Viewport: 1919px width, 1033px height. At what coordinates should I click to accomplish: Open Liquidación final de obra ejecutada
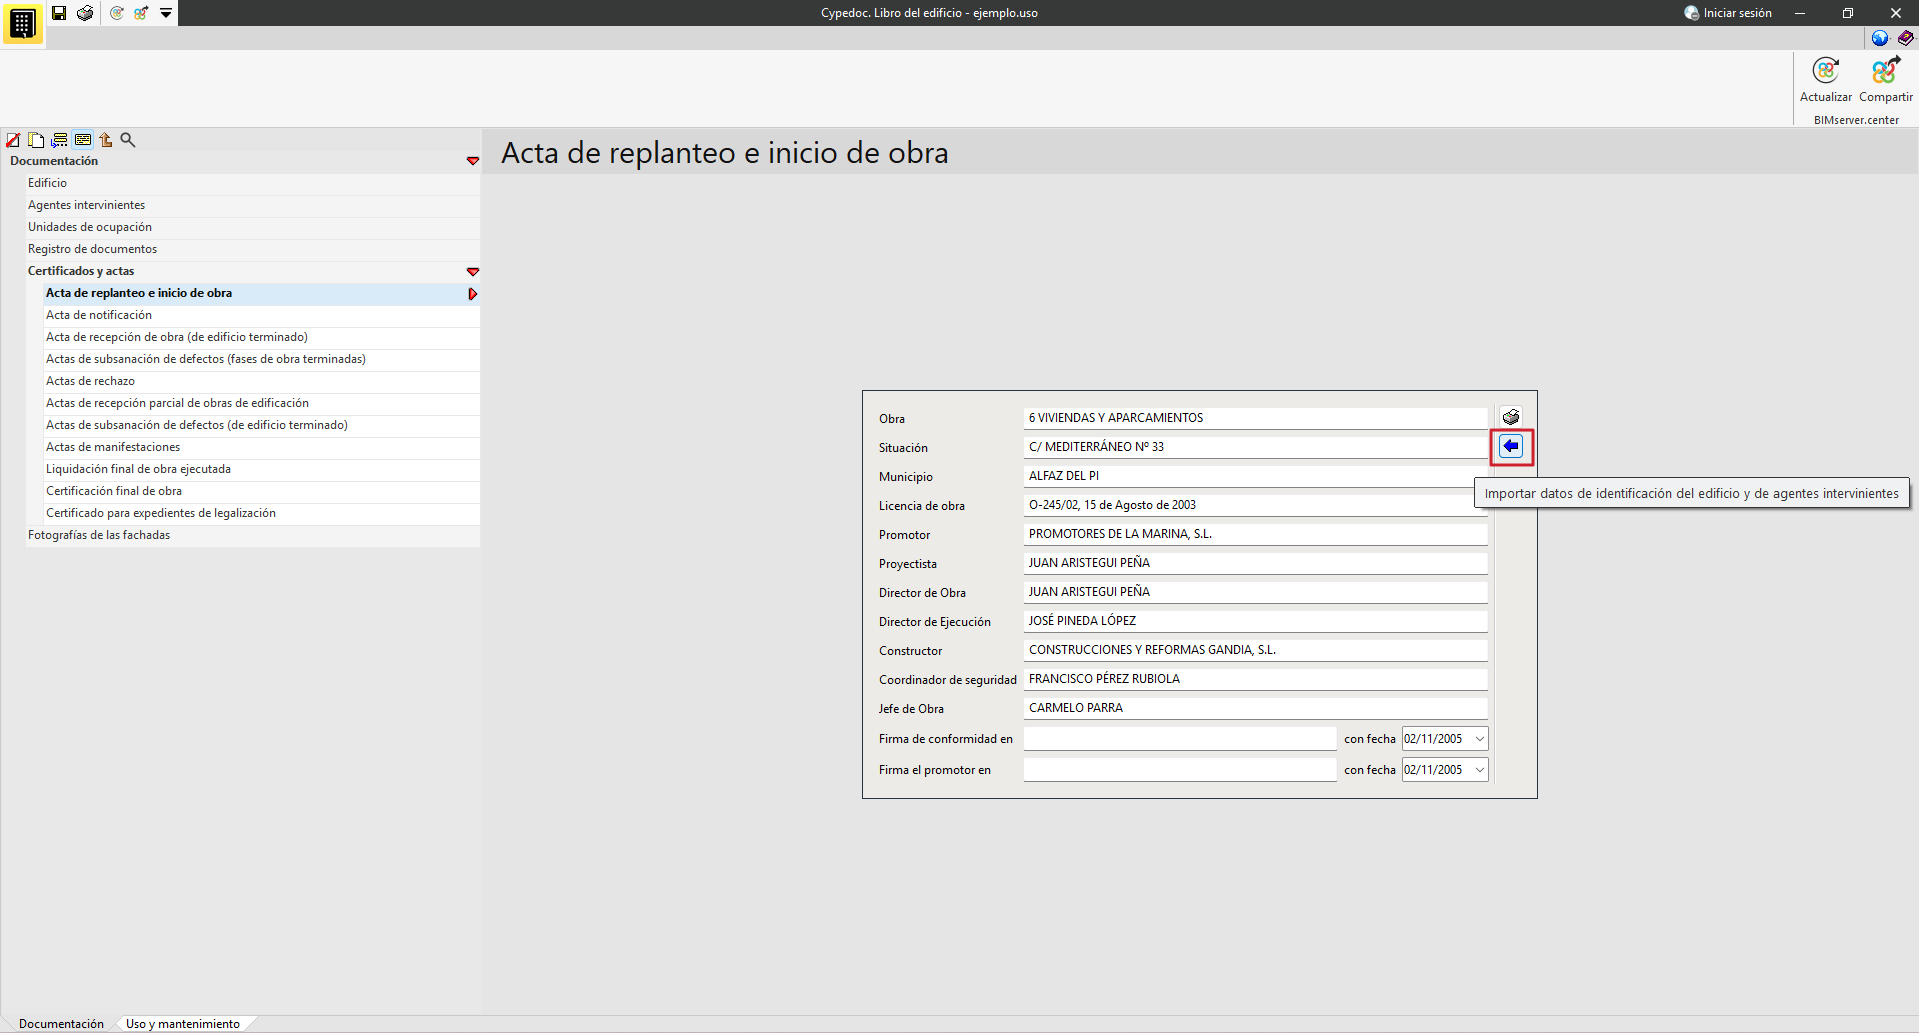(x=263, y=469)
